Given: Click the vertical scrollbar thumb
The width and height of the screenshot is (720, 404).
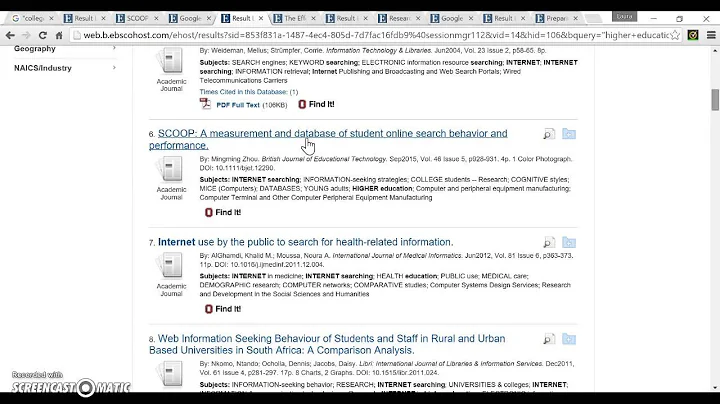Looking at the screenshot, I should (715, 100).
